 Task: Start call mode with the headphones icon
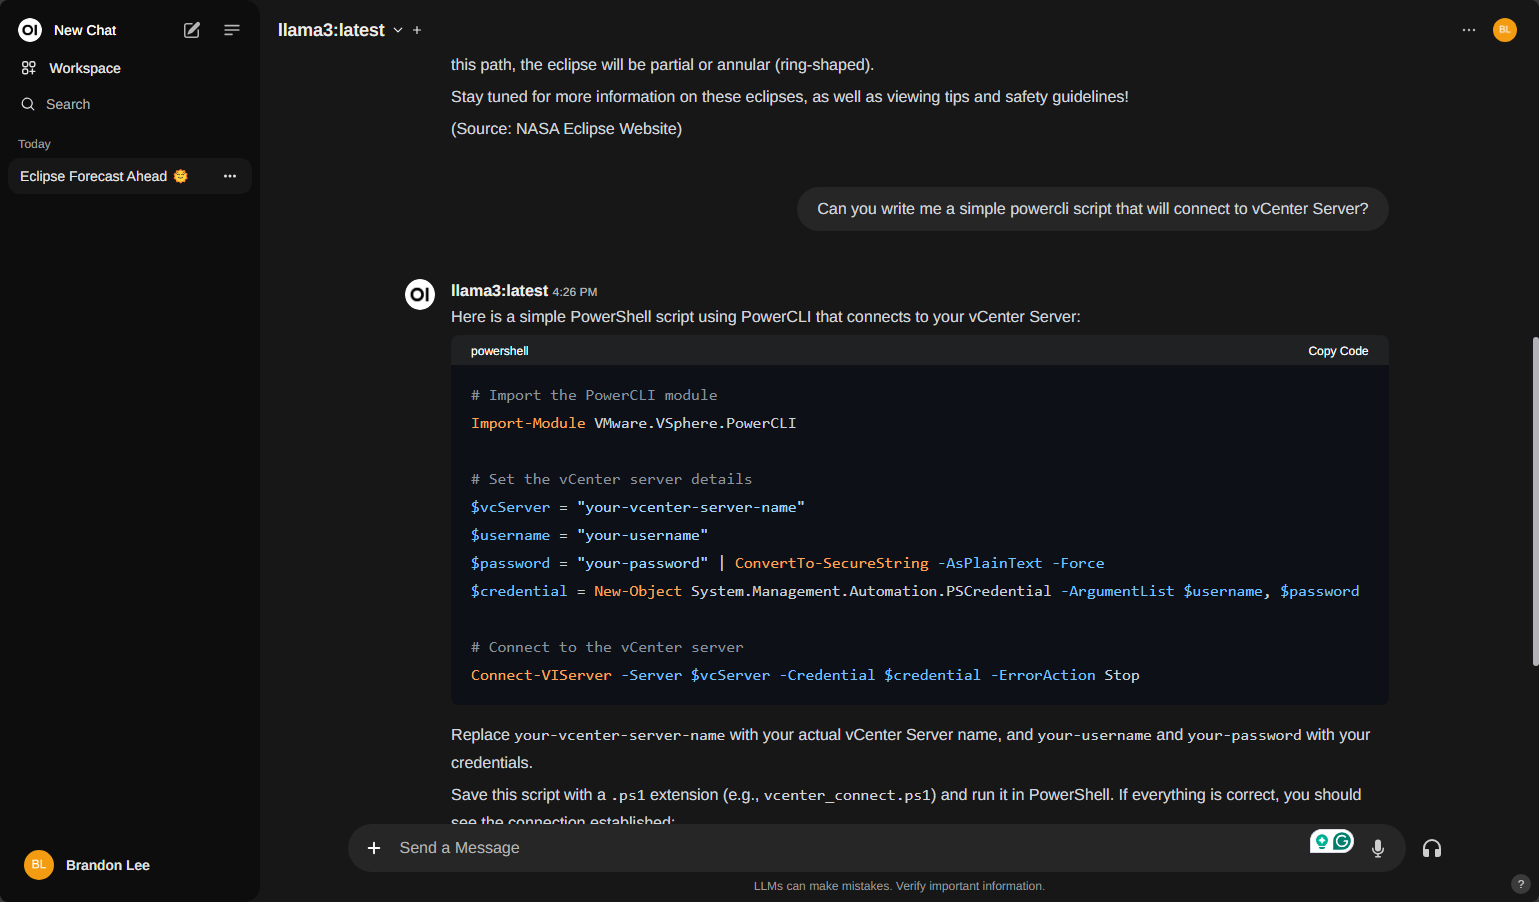click(1432, 849)
